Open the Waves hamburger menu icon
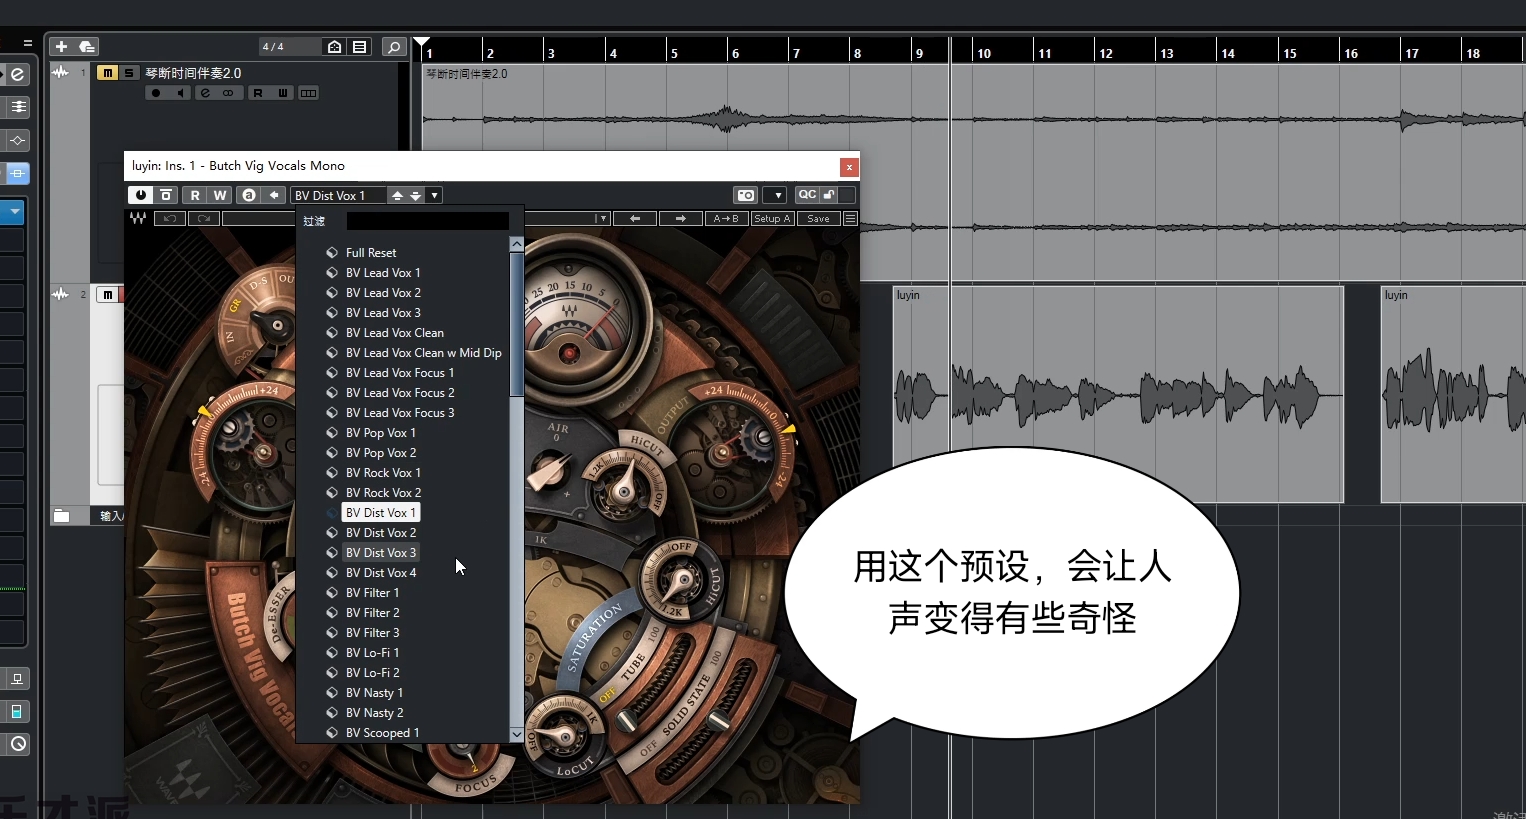This screenshot has width=1526, height=819. [x=850, y=218]
